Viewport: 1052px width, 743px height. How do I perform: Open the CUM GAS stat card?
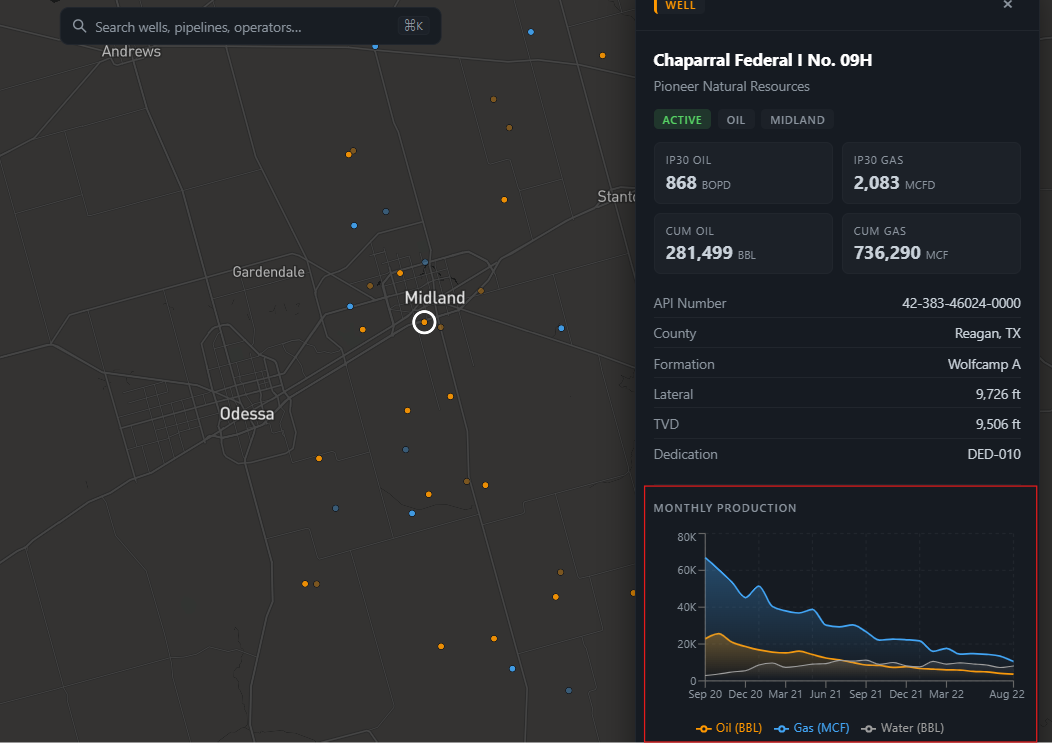tap(931, 244)
